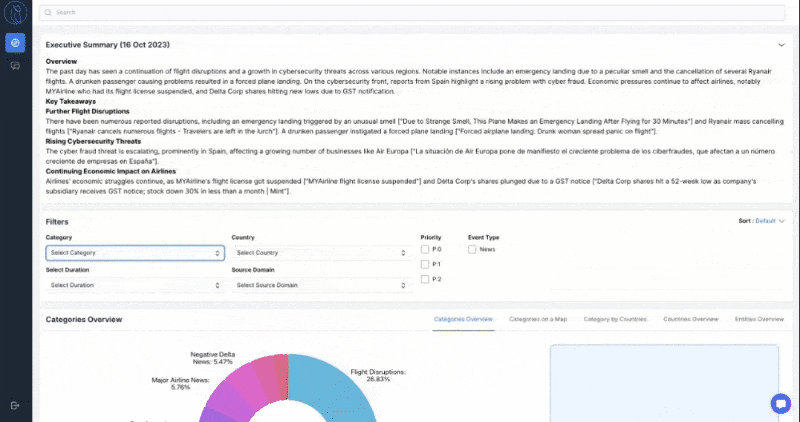Switch to Category by Countries tab
This screenshot has width=800, height=422.
[615, 319]
